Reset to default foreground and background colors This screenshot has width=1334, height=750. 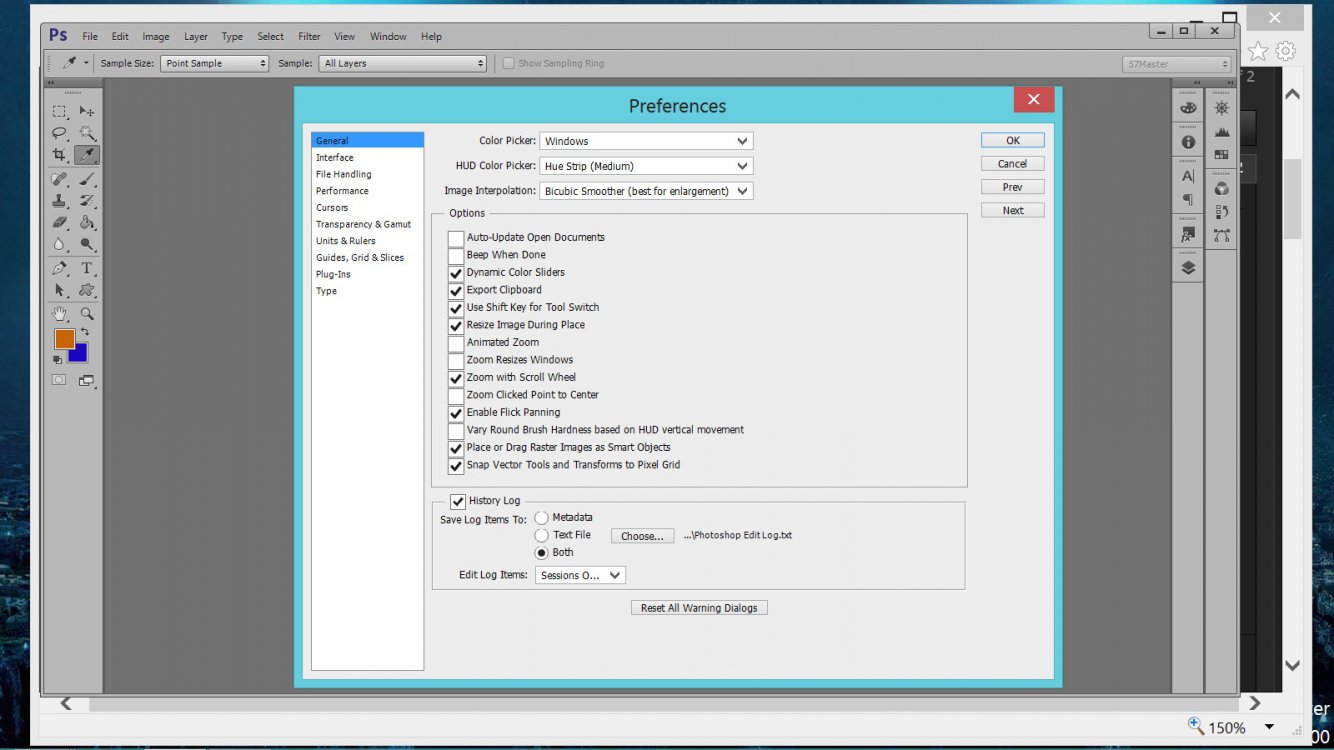[57, 358]
